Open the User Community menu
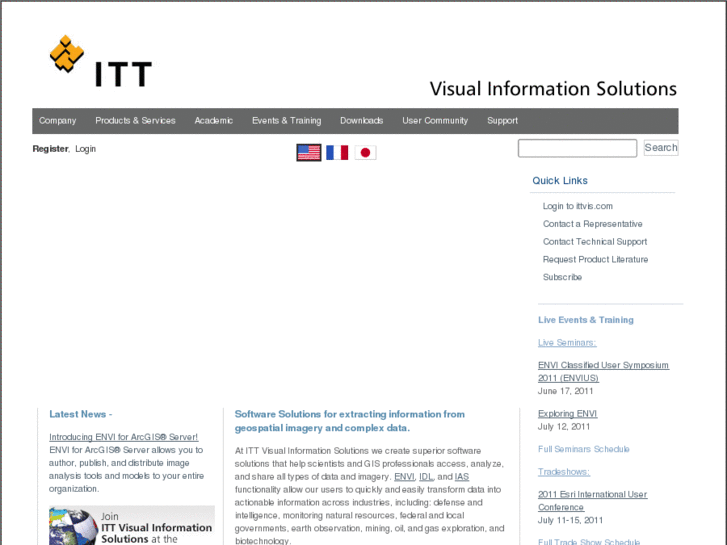Image resolution: width=727 pixels, height=545 pixels. [435, 121]
